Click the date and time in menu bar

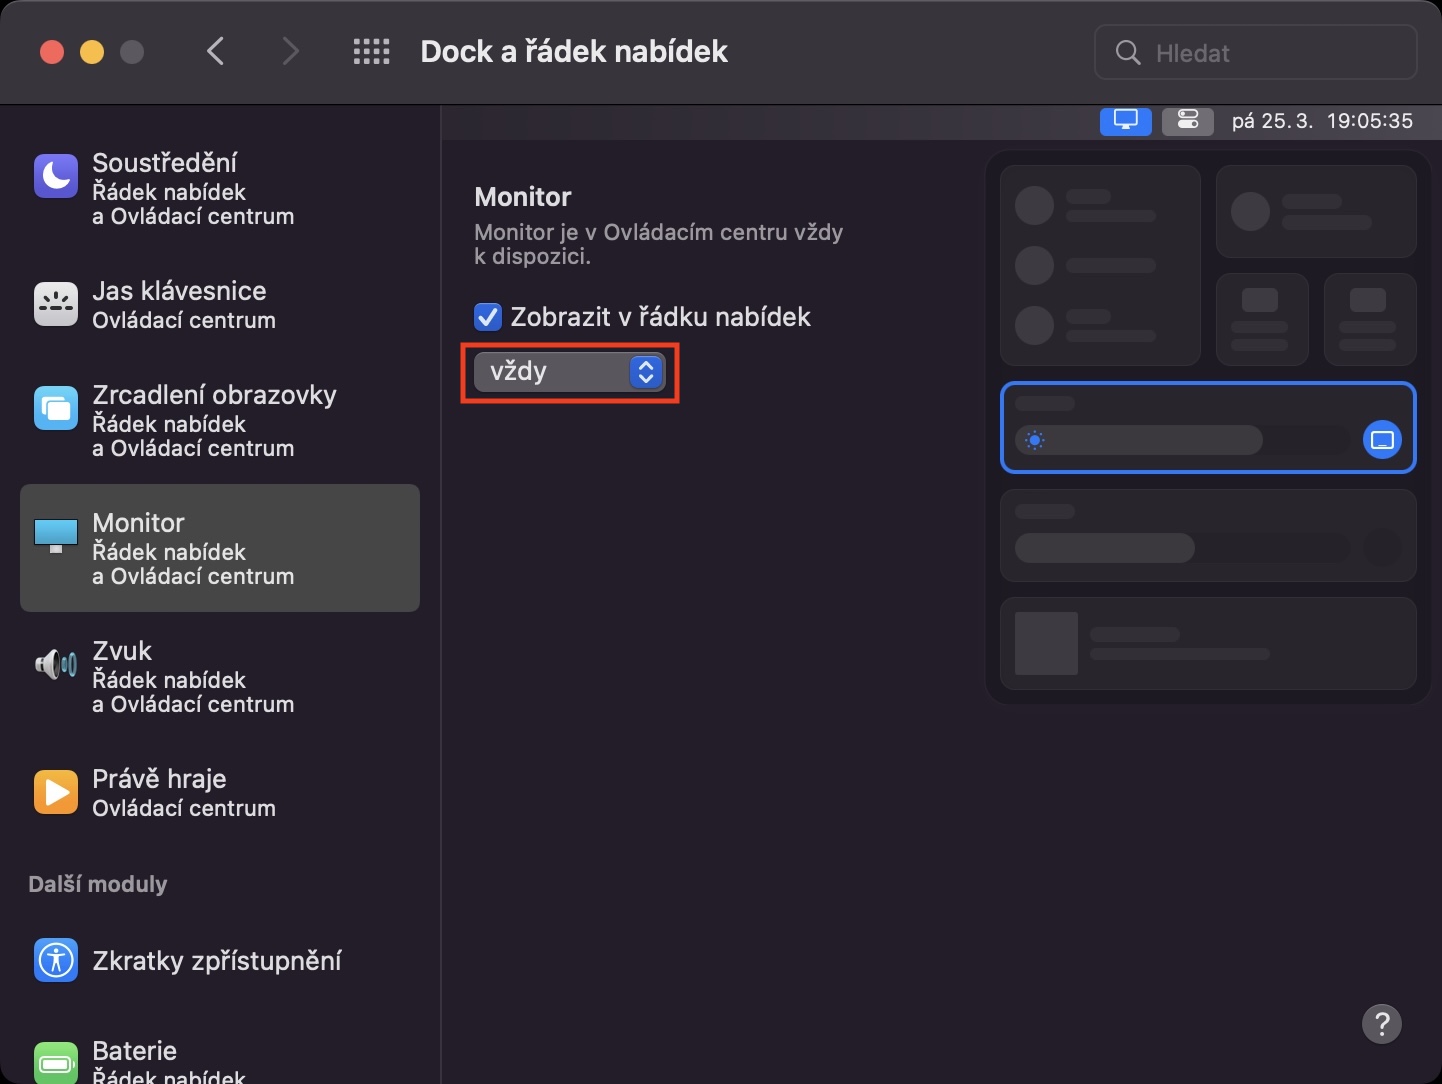1320,120
